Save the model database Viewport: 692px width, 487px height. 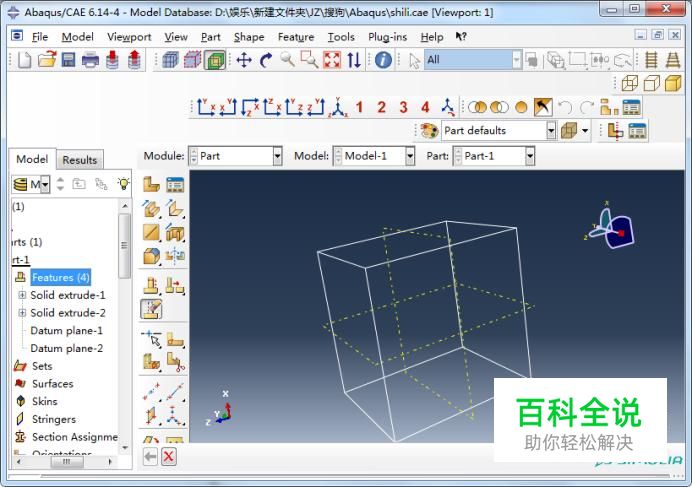click(68, 60)
